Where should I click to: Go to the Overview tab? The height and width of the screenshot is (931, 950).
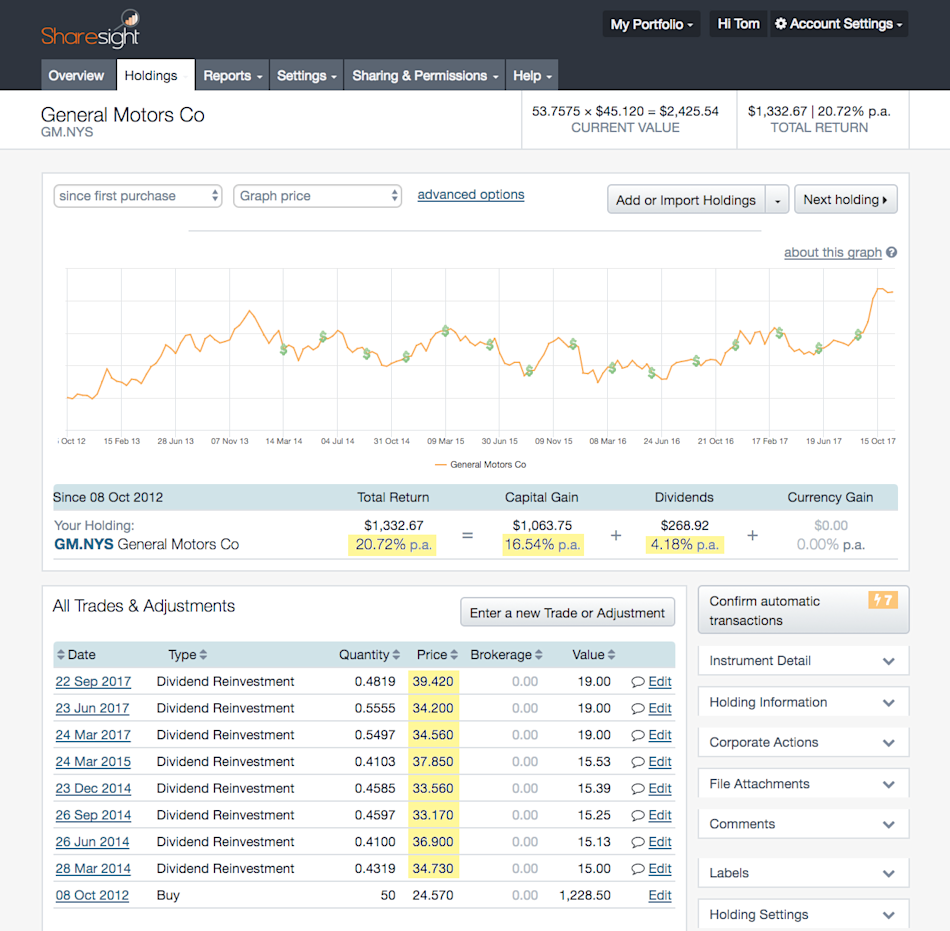[76, 75]
